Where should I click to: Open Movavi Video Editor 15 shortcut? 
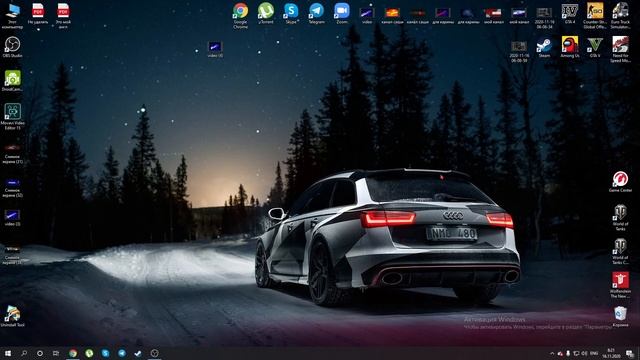[12, 116]
